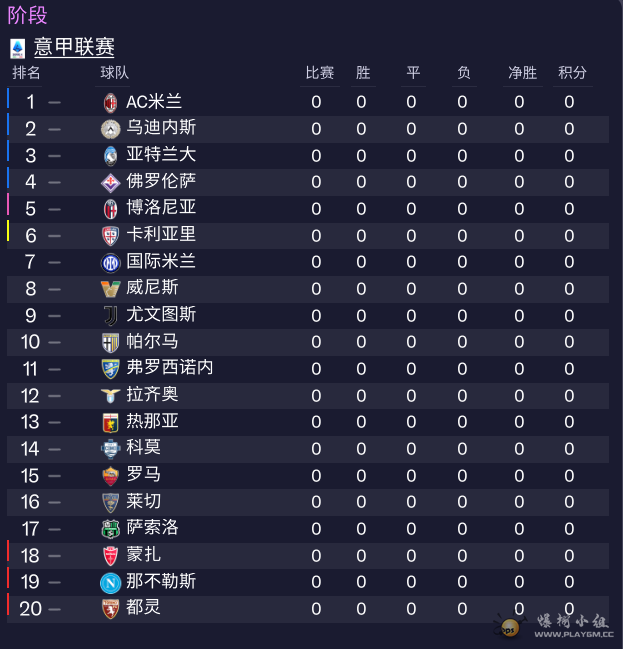Click the Serie A league logo
Screen dimensions: 623x649
[x=17, y=48]
